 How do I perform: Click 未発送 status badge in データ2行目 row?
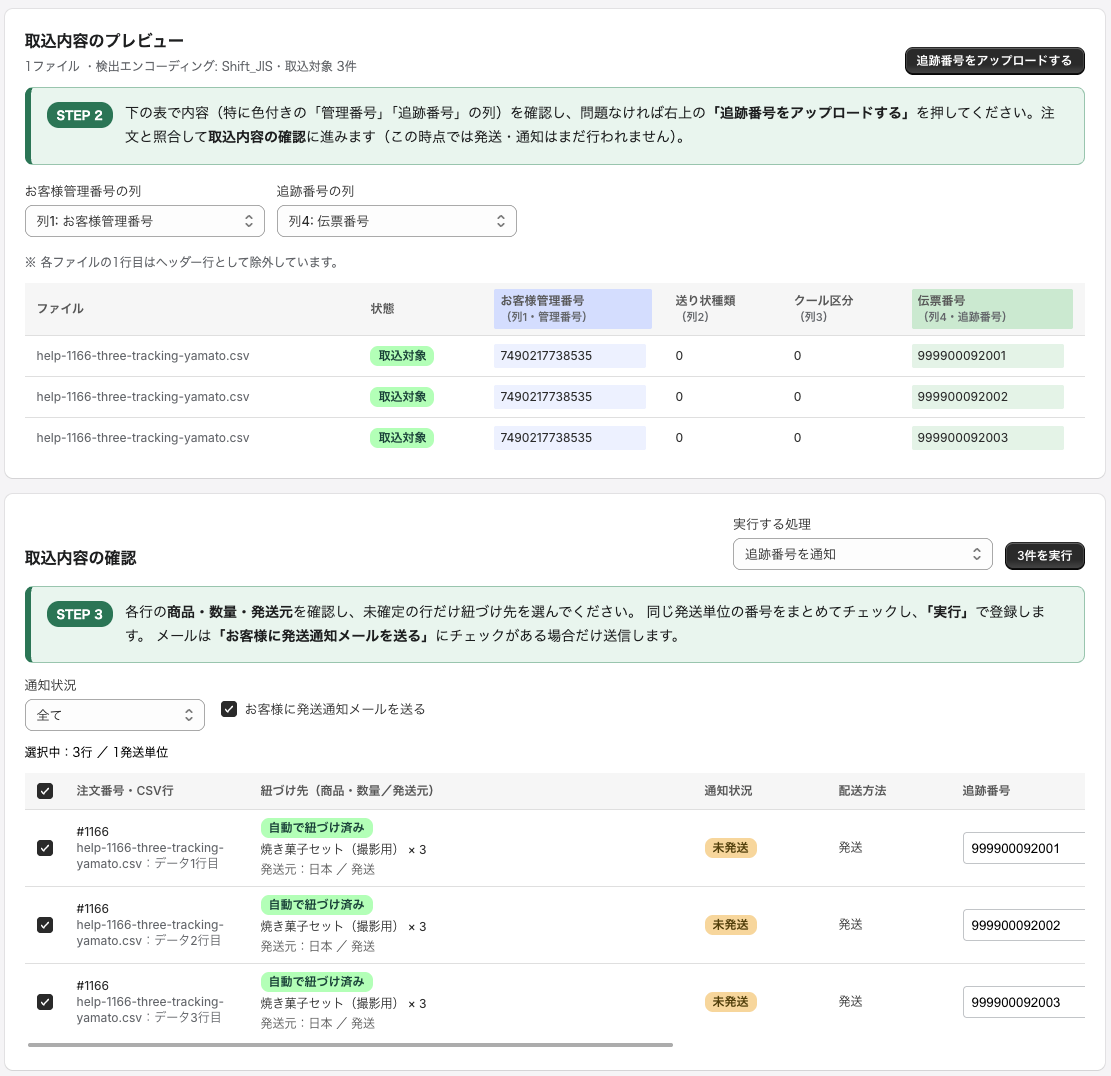[731, 925]
